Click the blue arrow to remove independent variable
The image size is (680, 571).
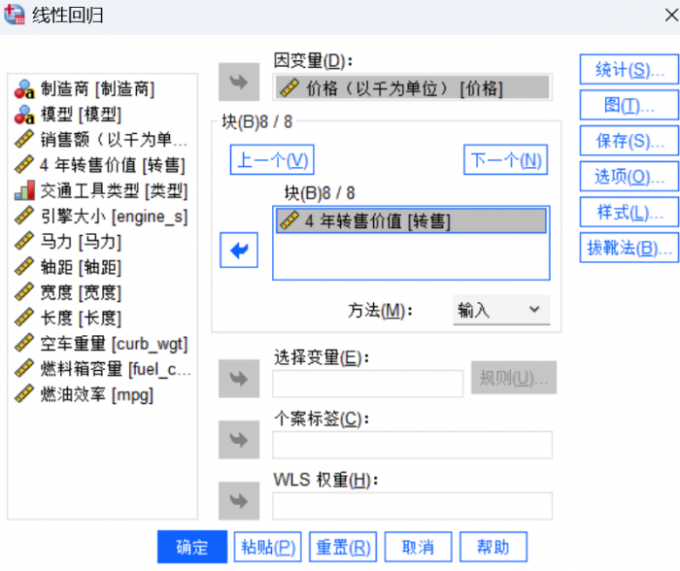239,250
